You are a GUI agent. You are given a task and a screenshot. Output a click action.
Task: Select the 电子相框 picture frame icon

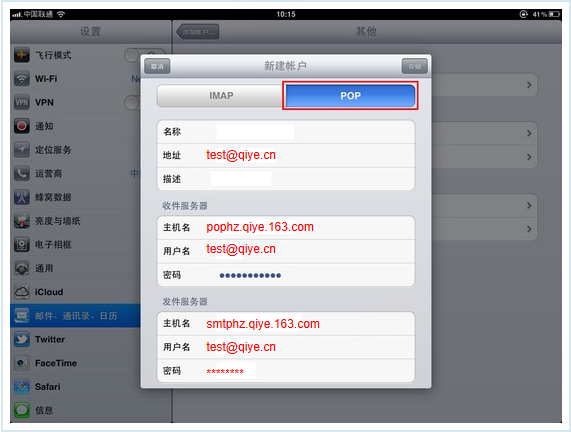(x=22, y=244)
